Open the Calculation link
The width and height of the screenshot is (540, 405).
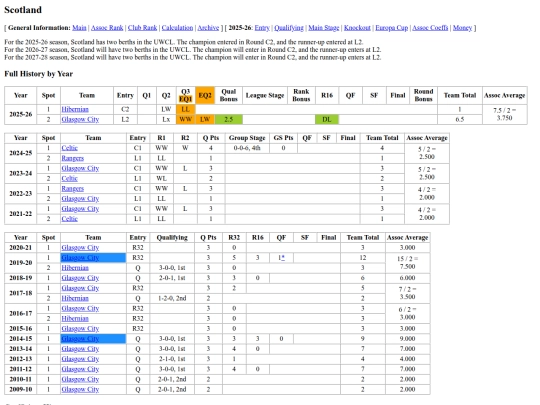177,28
